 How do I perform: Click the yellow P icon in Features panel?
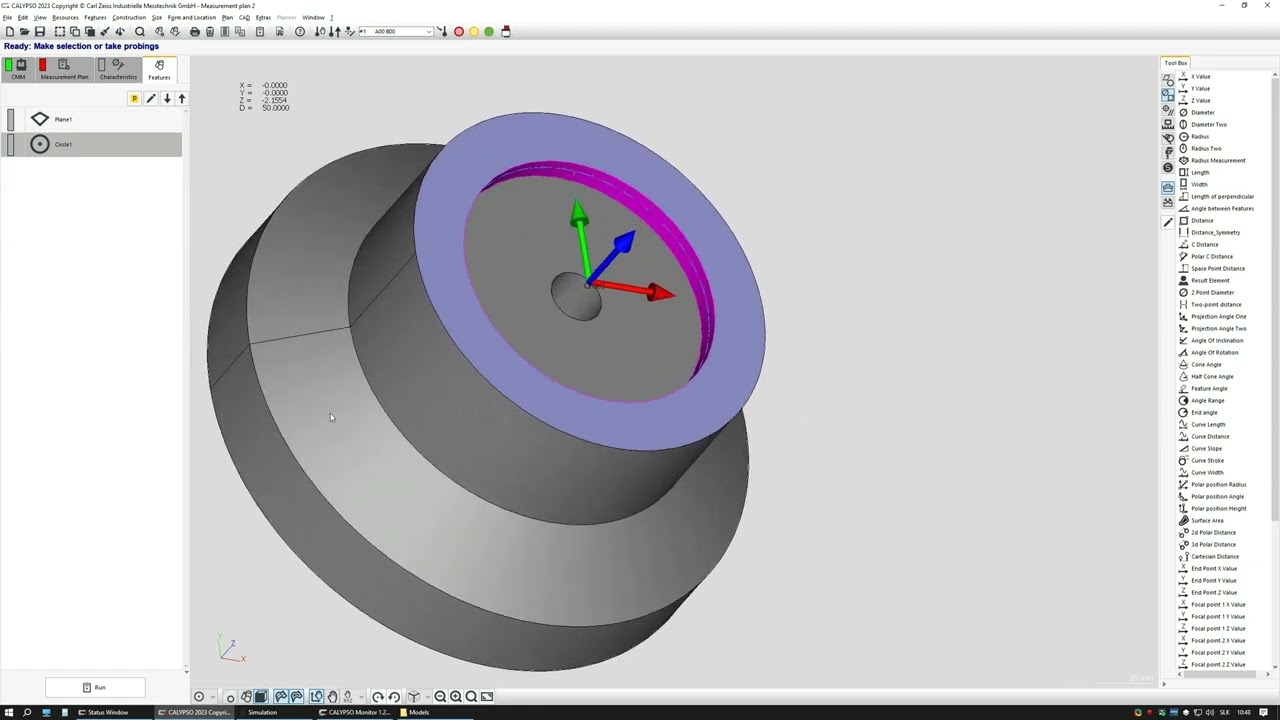coord(134,98)
